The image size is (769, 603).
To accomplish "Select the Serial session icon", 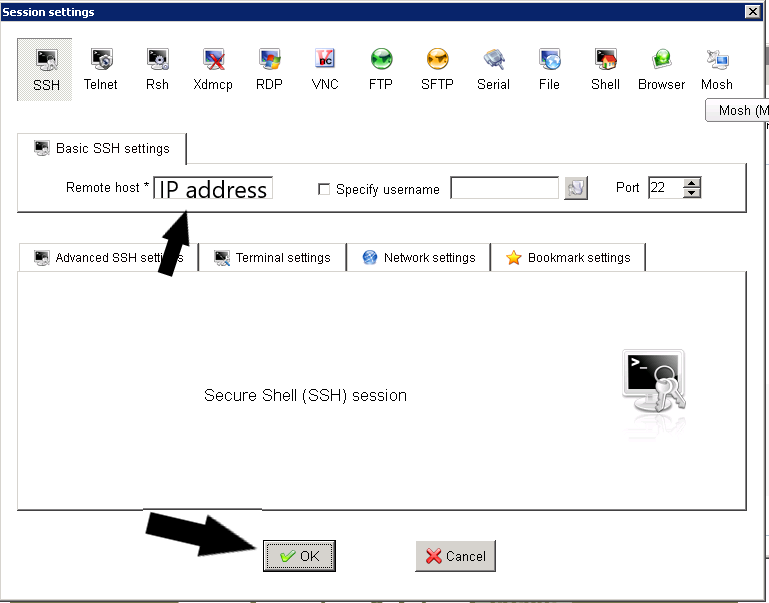I will [493, 70].
